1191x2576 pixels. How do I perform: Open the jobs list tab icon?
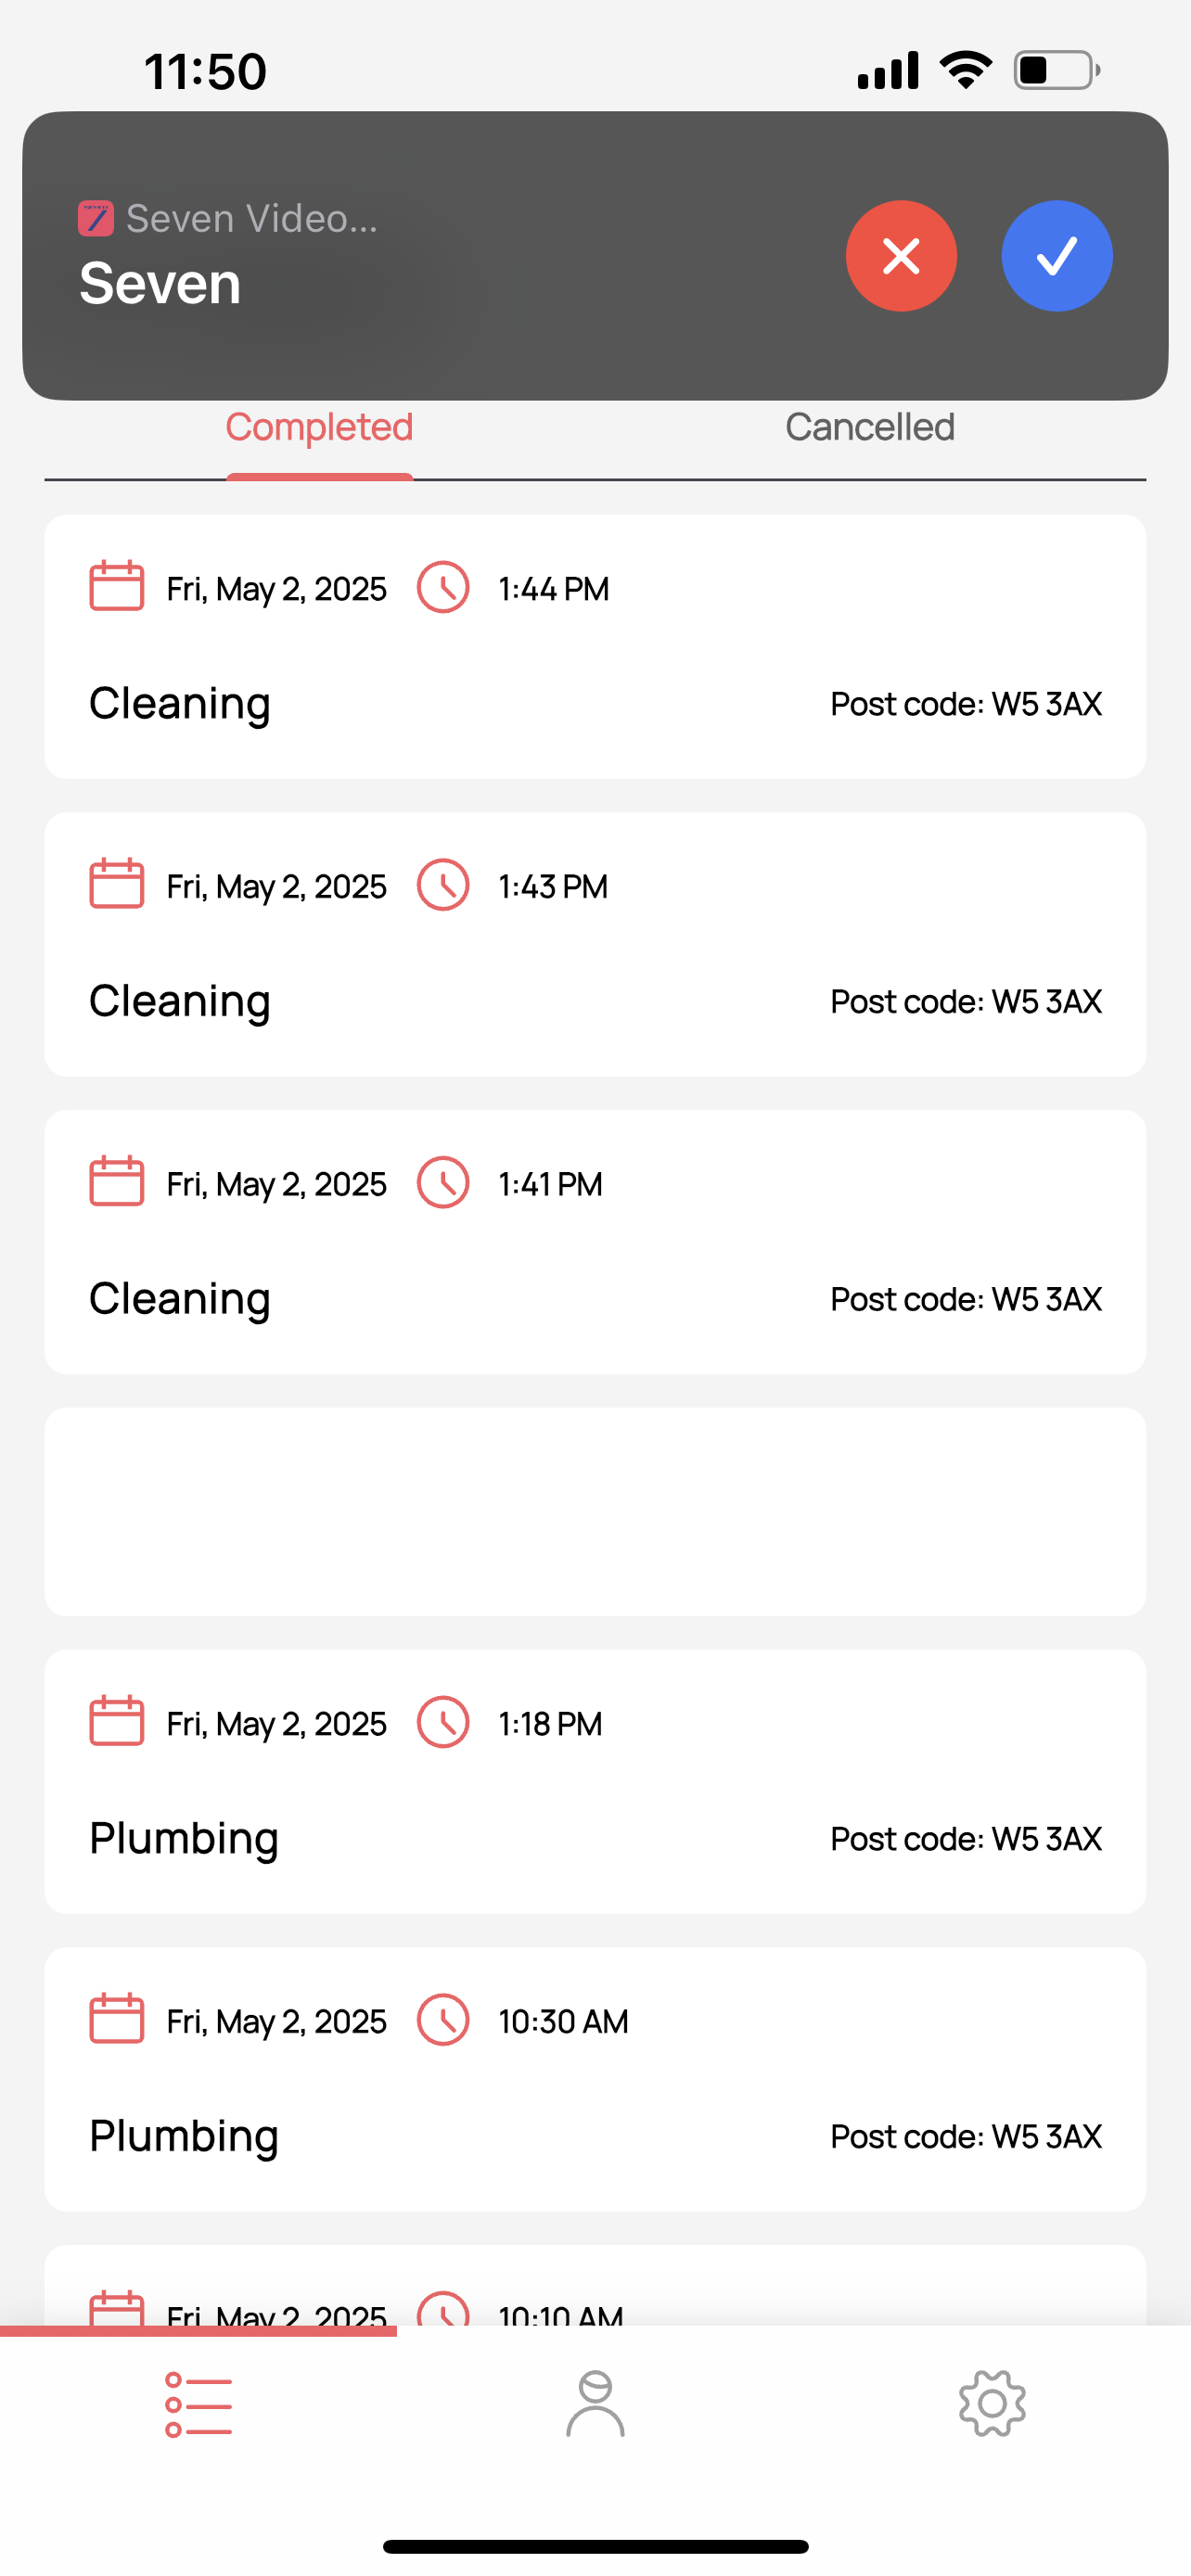coord(198,2404)
